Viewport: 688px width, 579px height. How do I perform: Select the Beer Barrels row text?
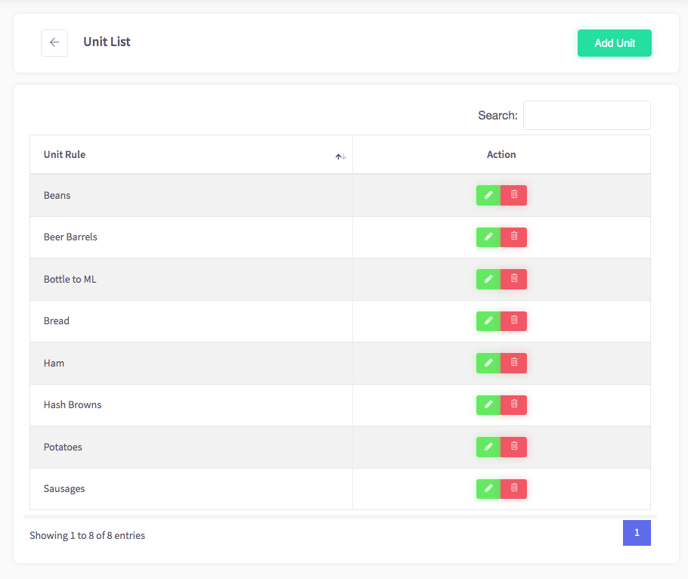click(70, 237)
